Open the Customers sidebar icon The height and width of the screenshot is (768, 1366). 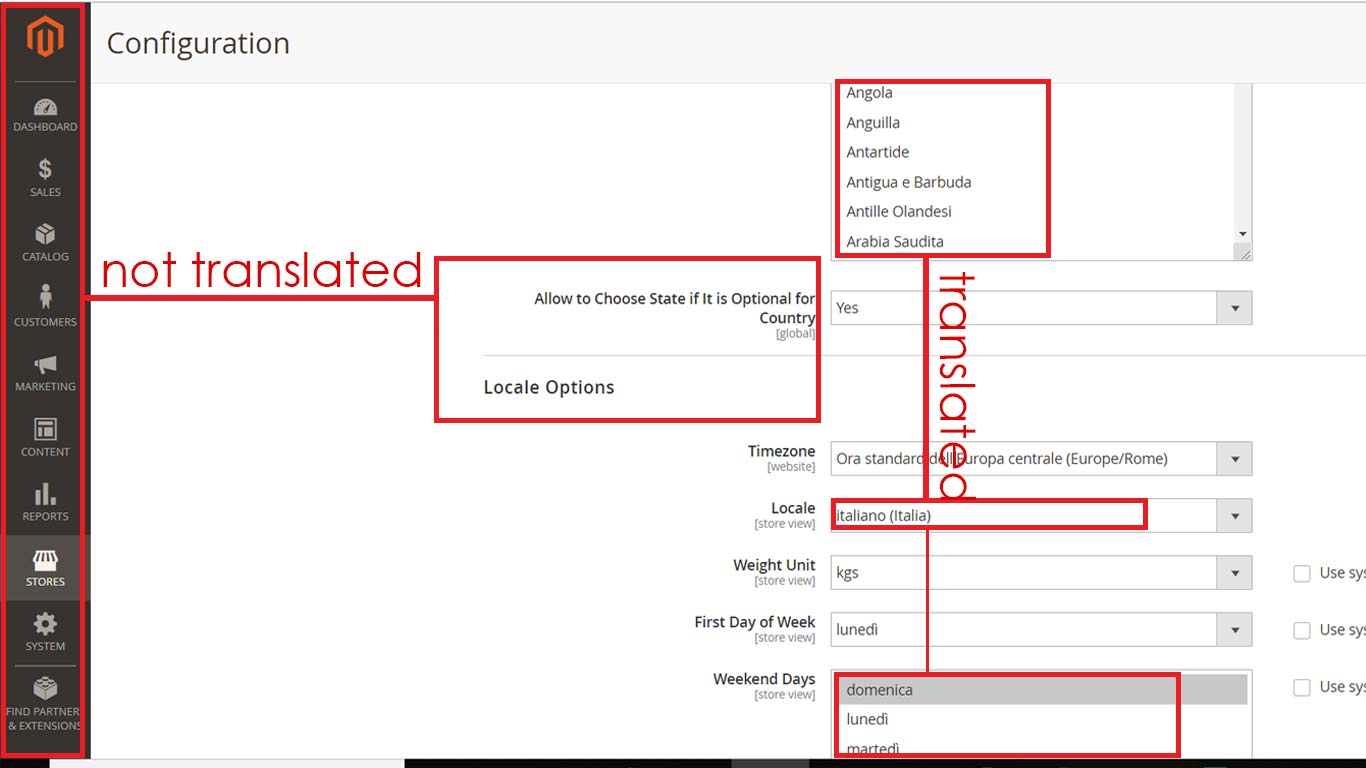[45, 299]
